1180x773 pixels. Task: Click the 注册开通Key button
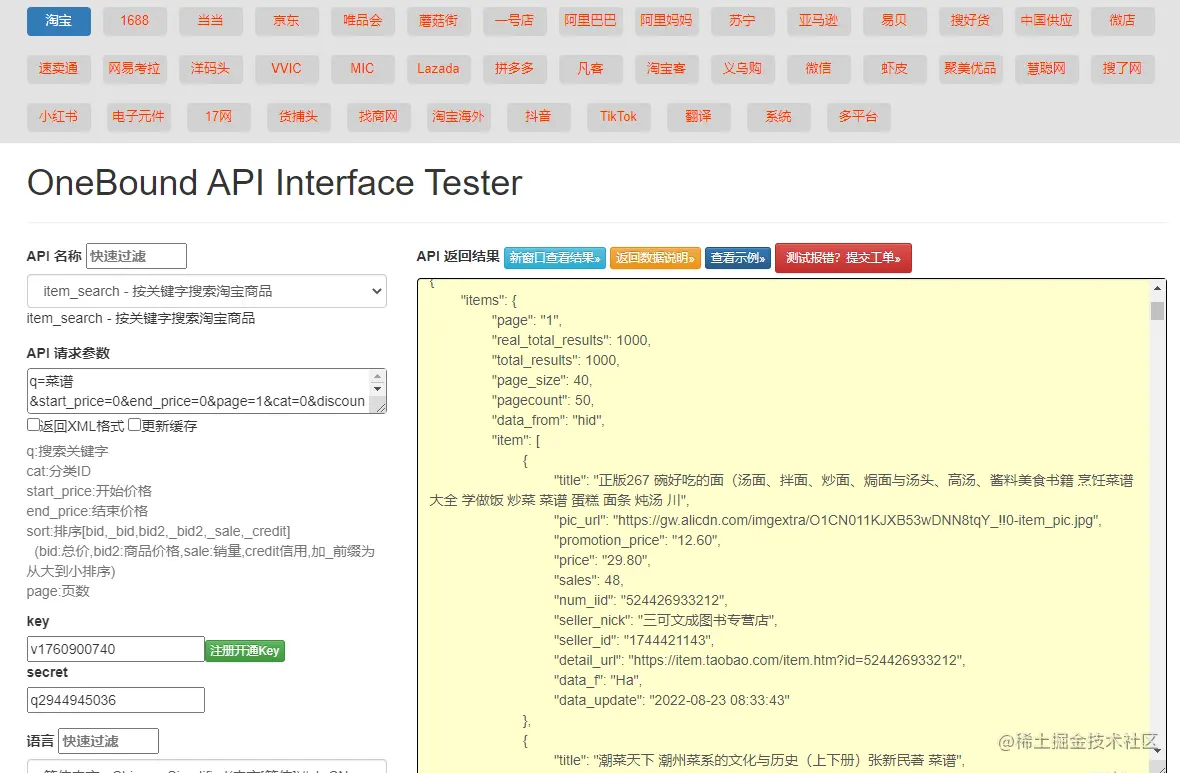245,650
